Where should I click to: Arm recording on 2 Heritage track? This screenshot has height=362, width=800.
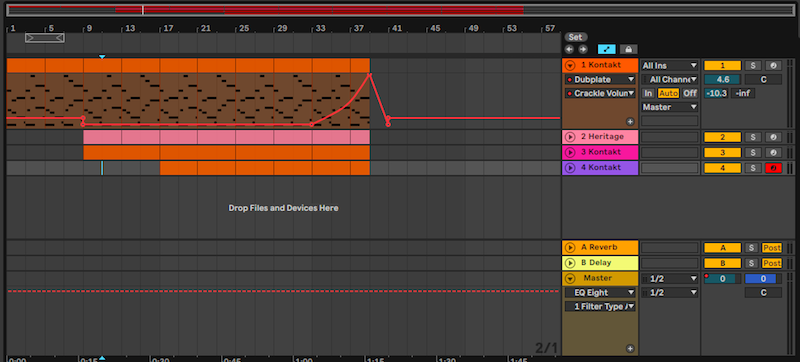[x=773, y=137]
